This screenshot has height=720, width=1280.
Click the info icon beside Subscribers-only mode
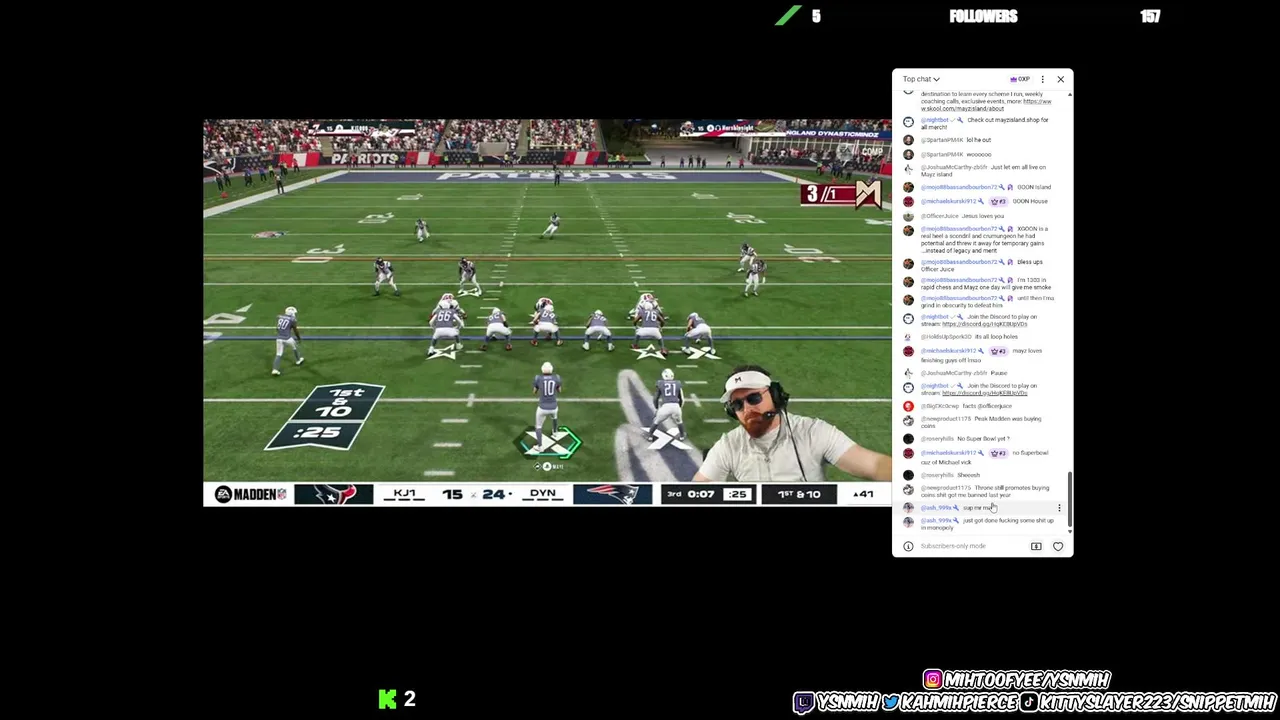(x=908, y=546)
